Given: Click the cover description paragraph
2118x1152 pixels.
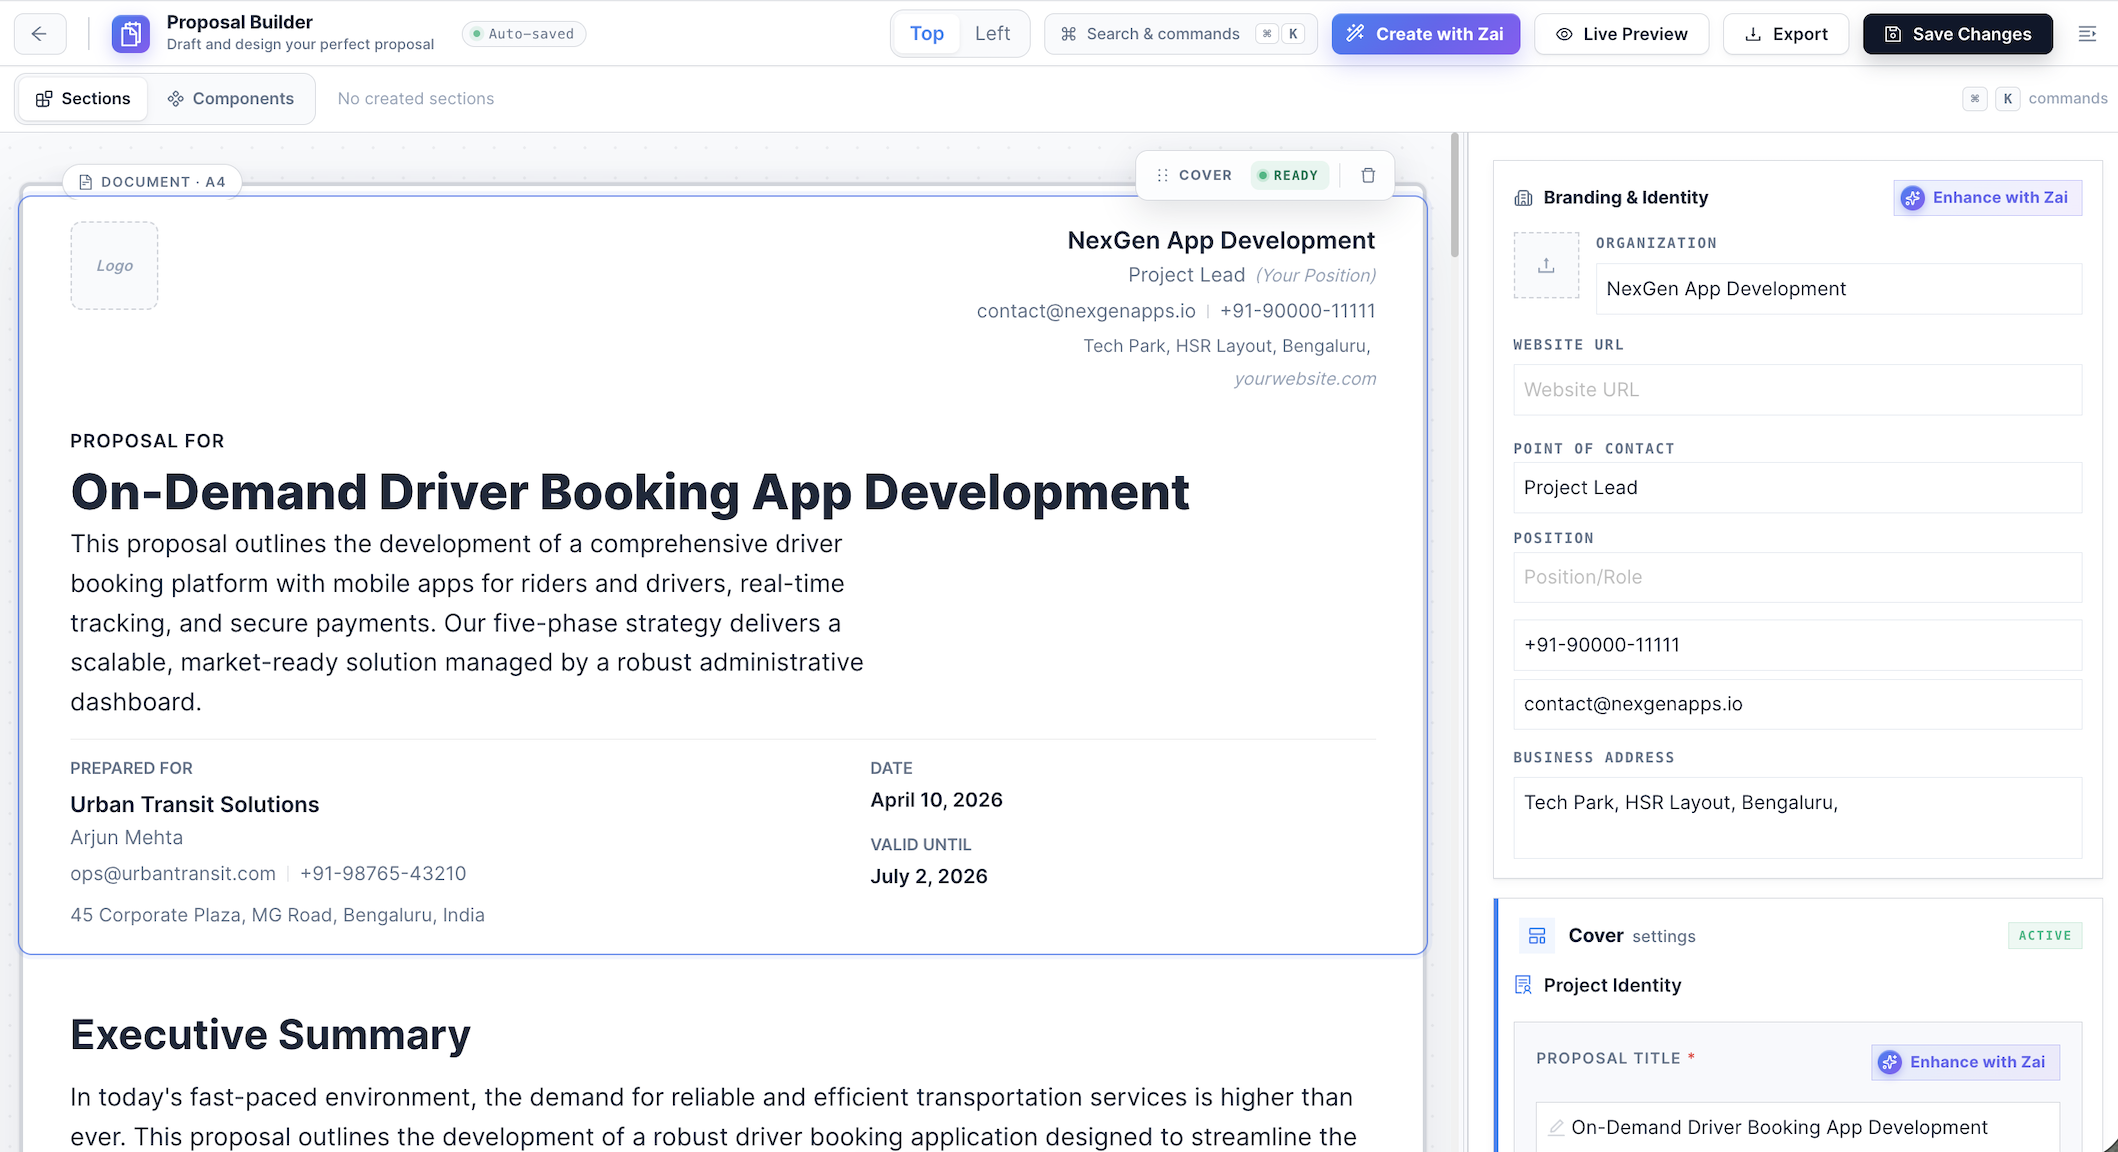Looking at the screenshot, I should point(467,623).
